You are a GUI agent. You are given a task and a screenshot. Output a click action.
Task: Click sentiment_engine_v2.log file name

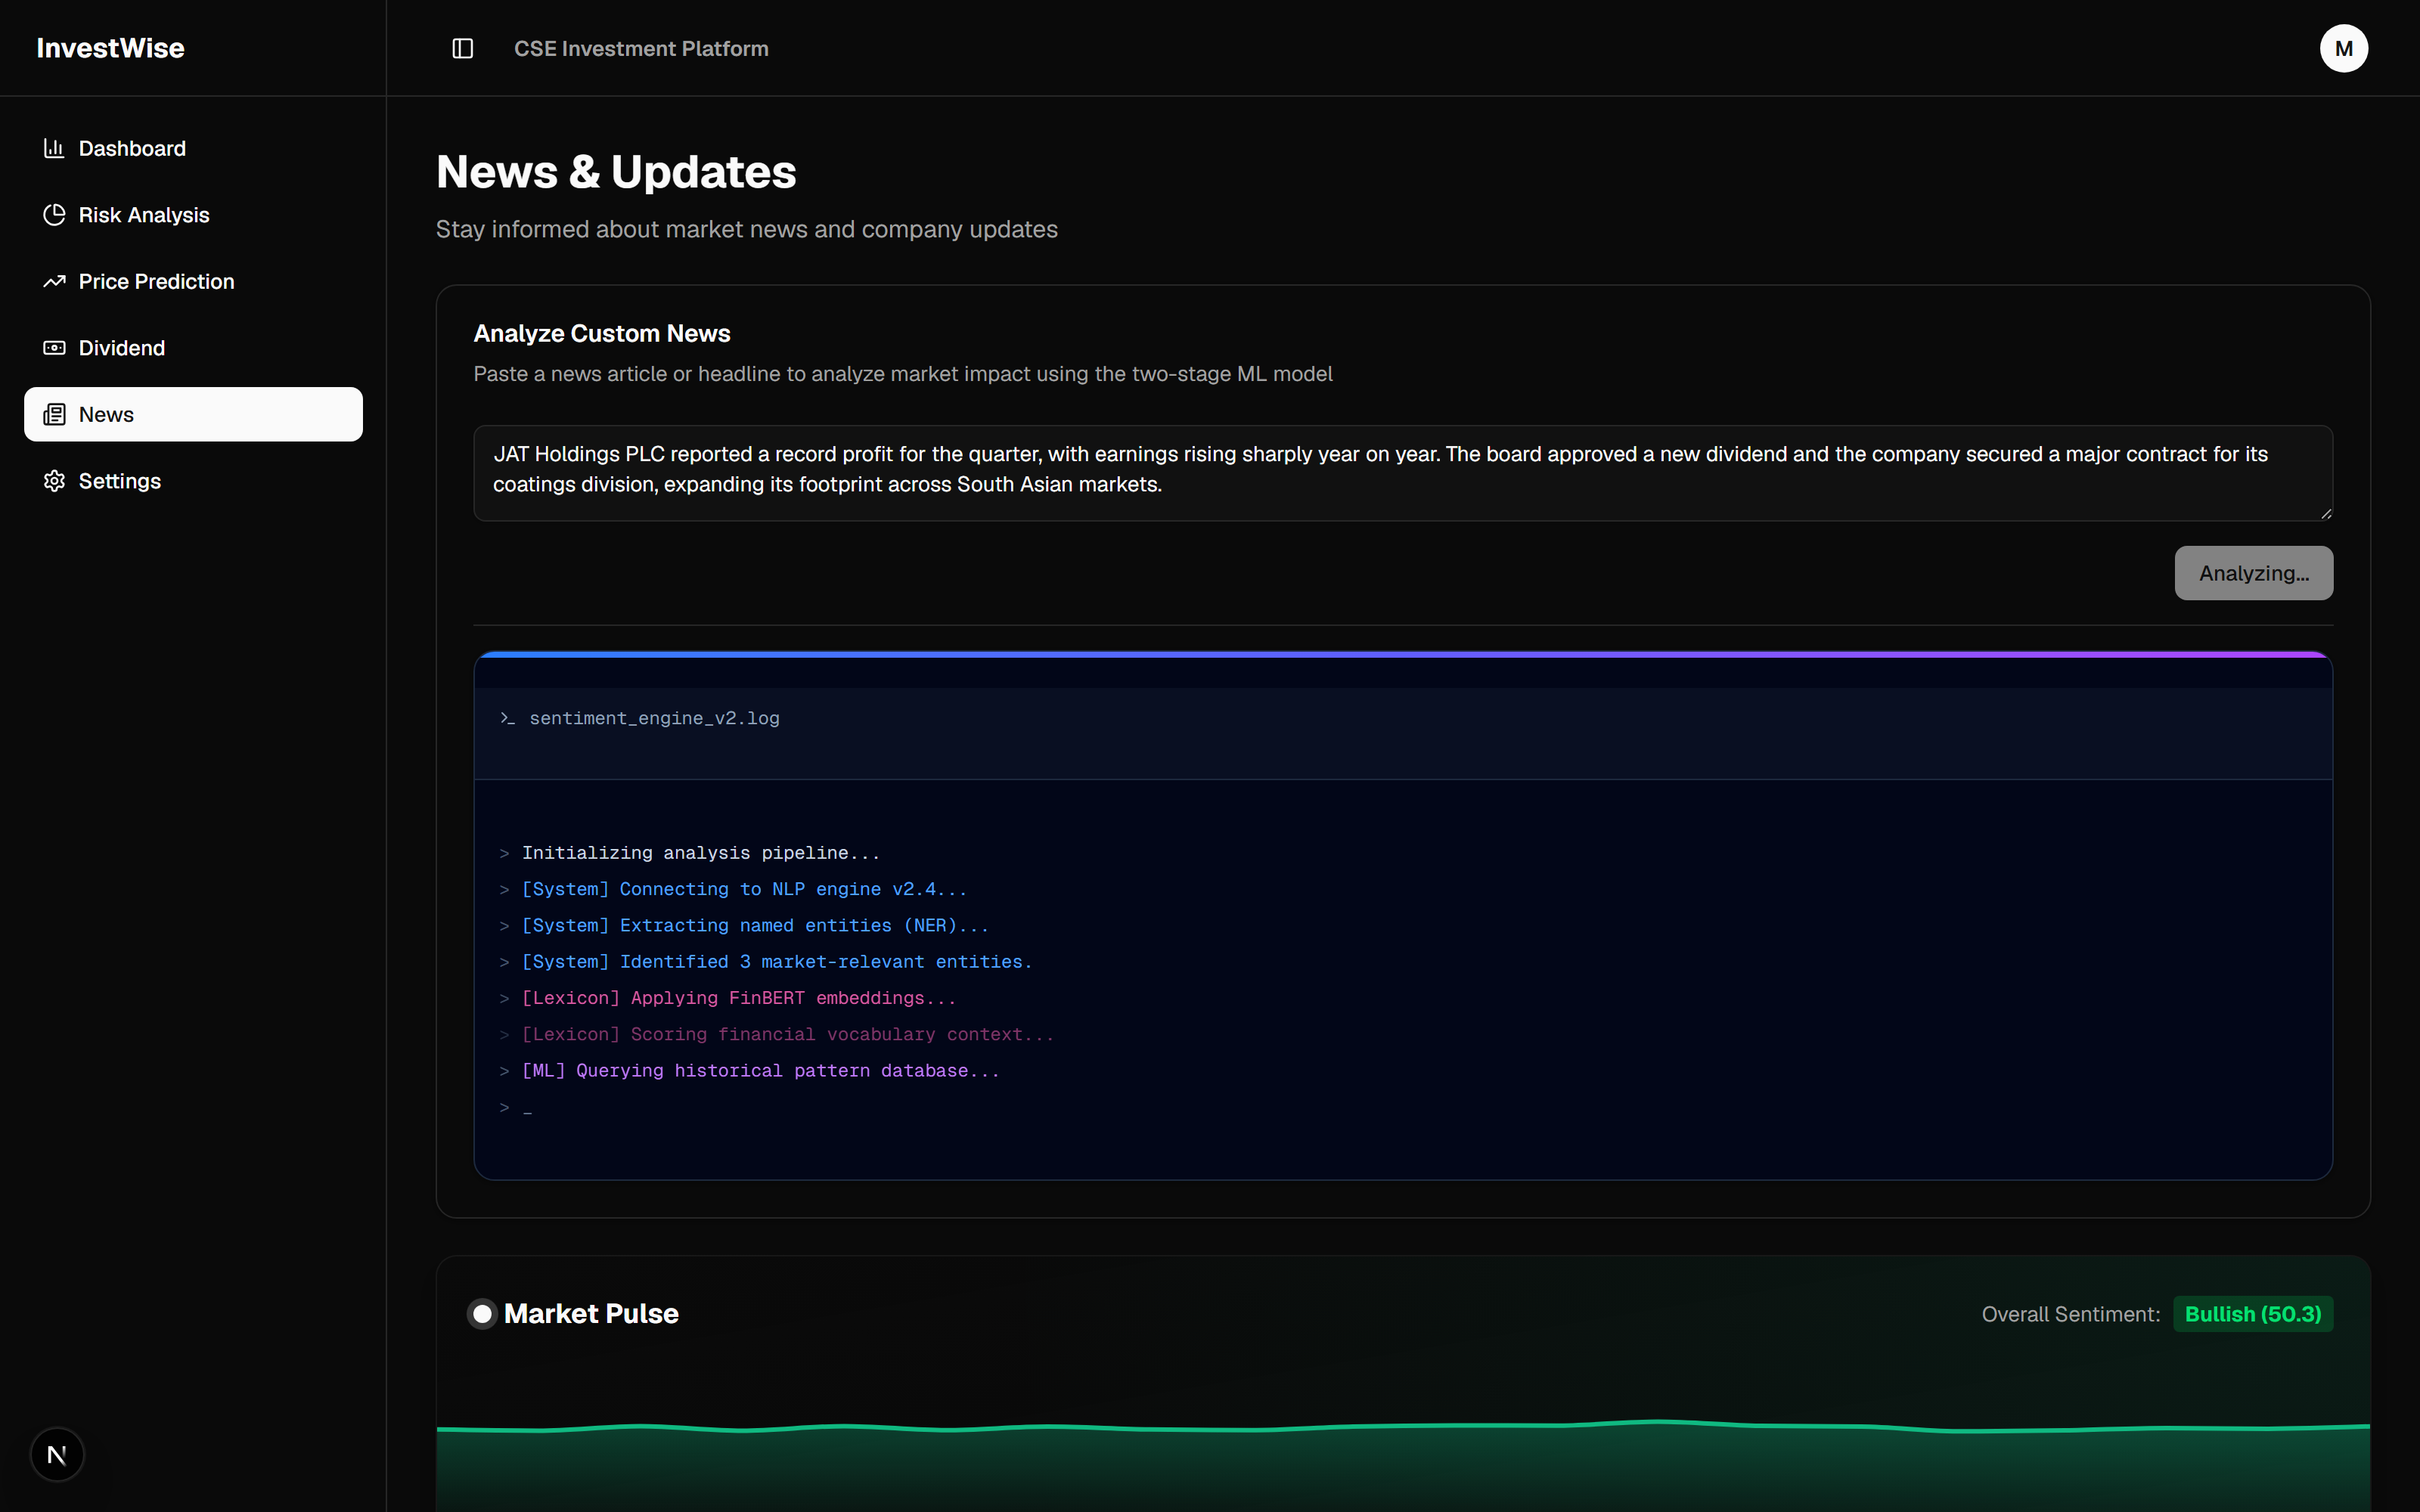(x=654, y=718)
